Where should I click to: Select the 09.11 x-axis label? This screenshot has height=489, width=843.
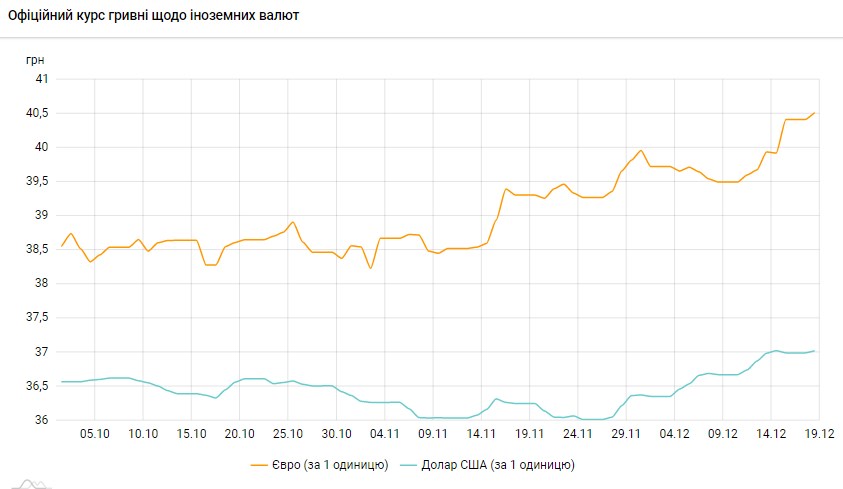point(432,434)
